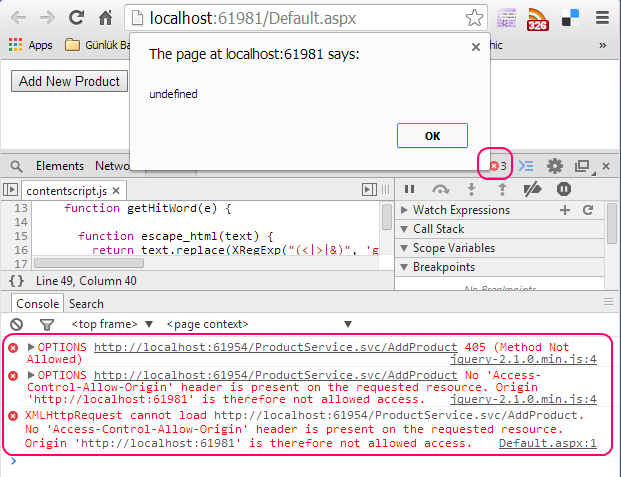Open Chrome main menu hamburger icon
The image size is (621, 477).
602,18
